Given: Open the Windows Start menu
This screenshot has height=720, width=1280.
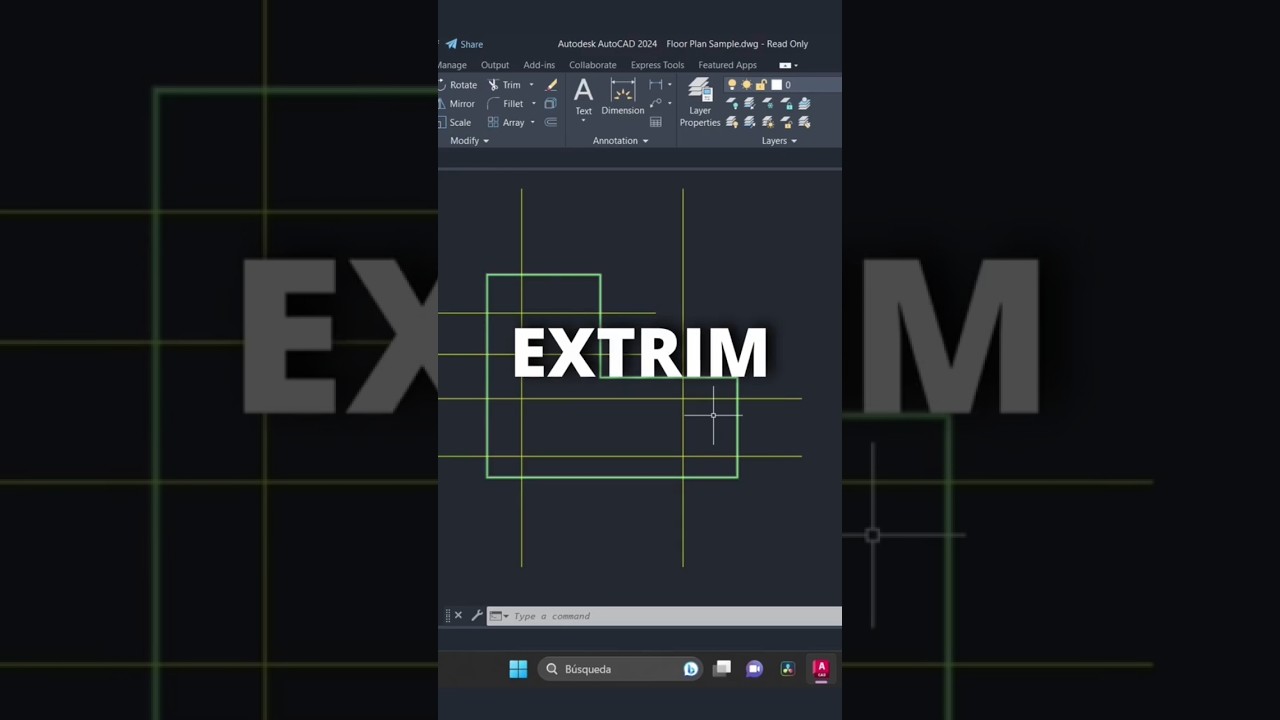Looking at the screenshot, I should (518, 669).
